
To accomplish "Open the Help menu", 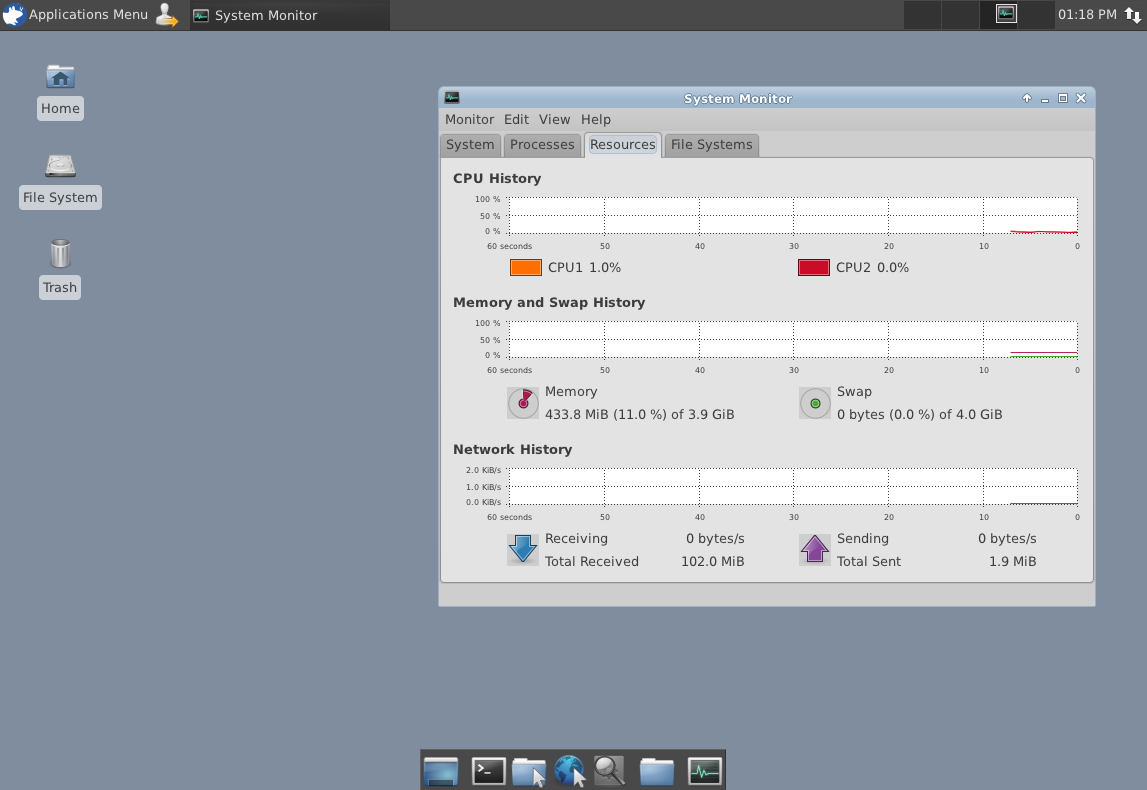I will [x=595, y=119].
